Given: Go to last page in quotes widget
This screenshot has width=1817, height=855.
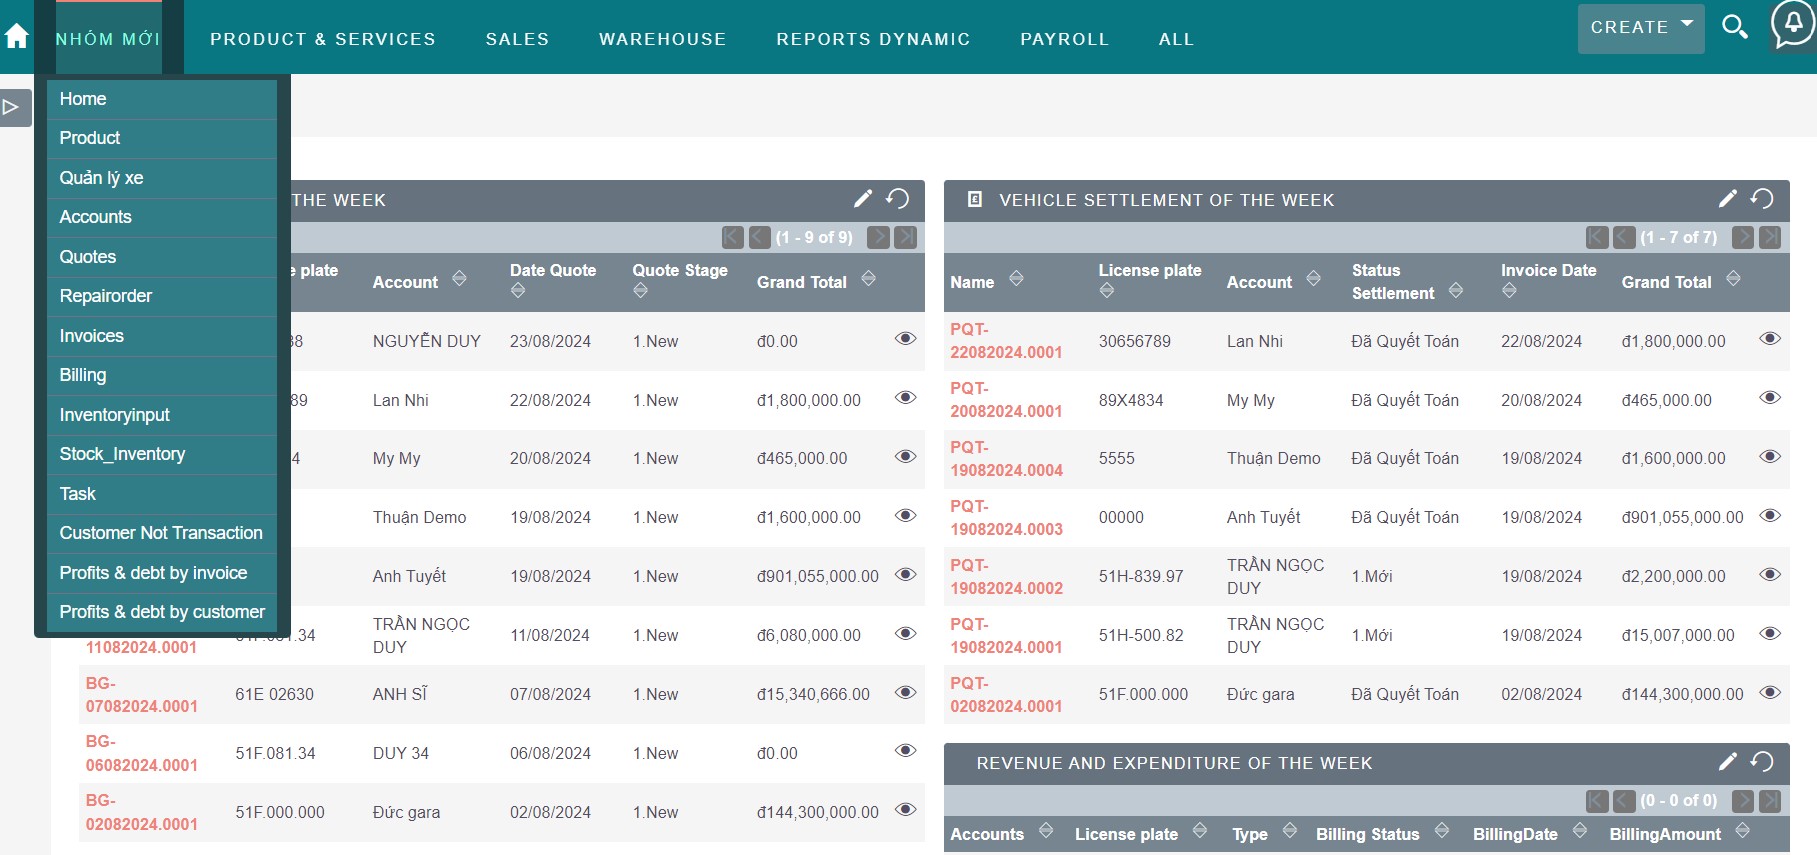Looking at the screenshot, I should tap(906, 237).
